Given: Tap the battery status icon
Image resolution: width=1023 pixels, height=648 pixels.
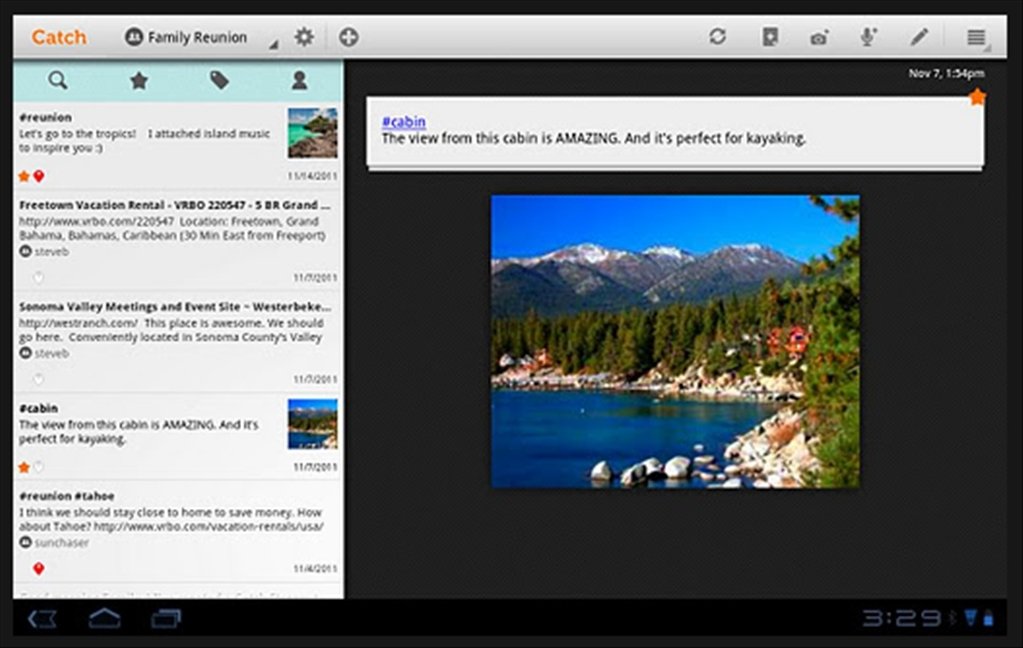Looking at the screenshot, I should pyautogui.click(x=988, y=617).
